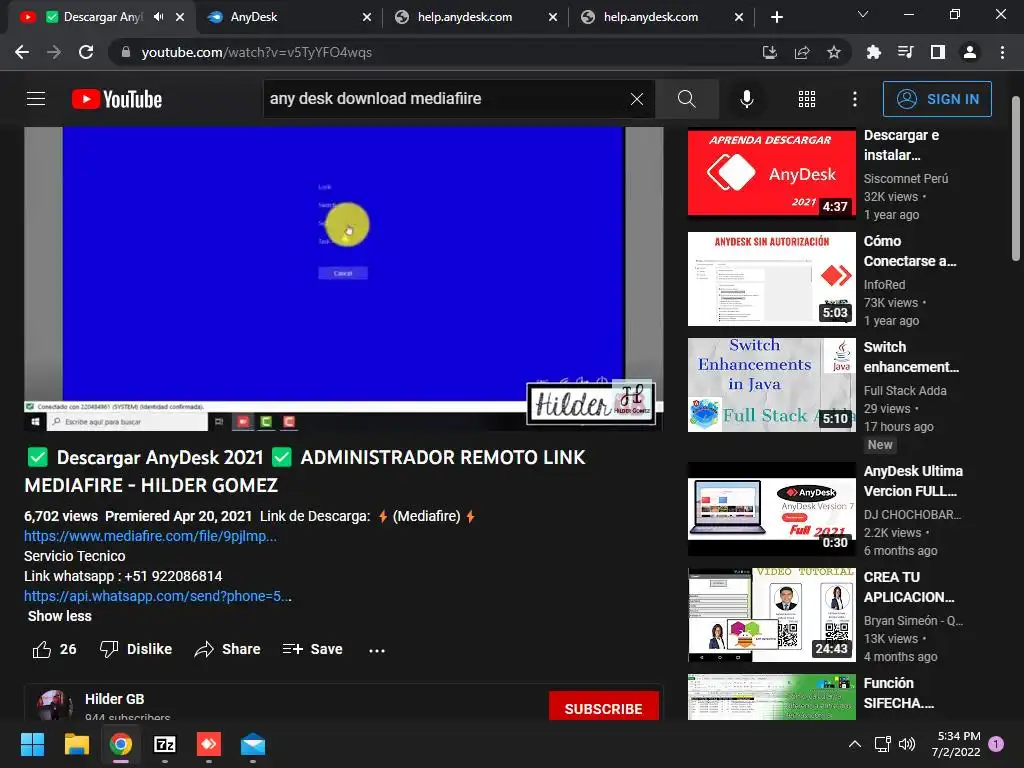
Task: Click the browser forward arrow
Action: point(54,52)
